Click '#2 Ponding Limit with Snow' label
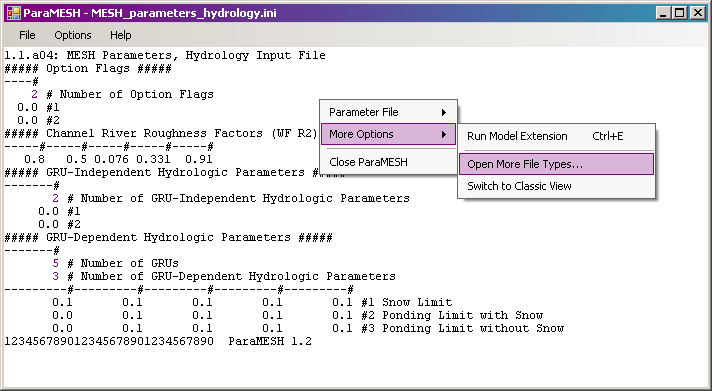Screen dimensions: 712x391 pyautogui.click(x=452, y=315)
